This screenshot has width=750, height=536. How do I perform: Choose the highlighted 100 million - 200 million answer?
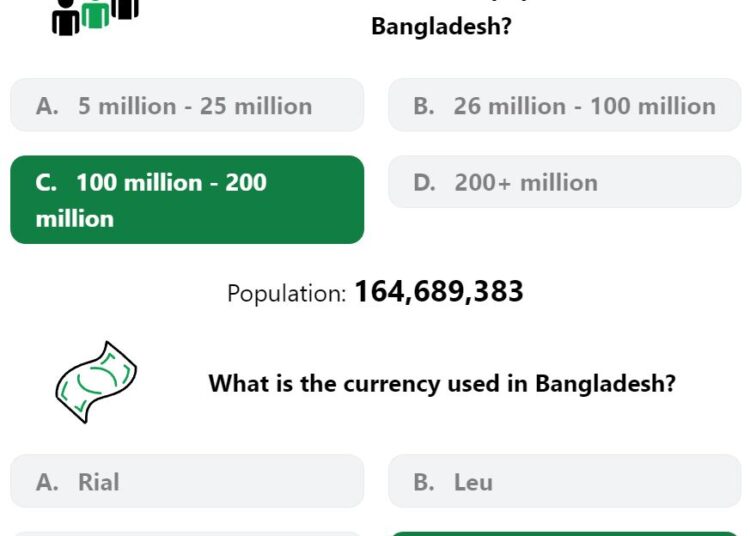[187, 199]
